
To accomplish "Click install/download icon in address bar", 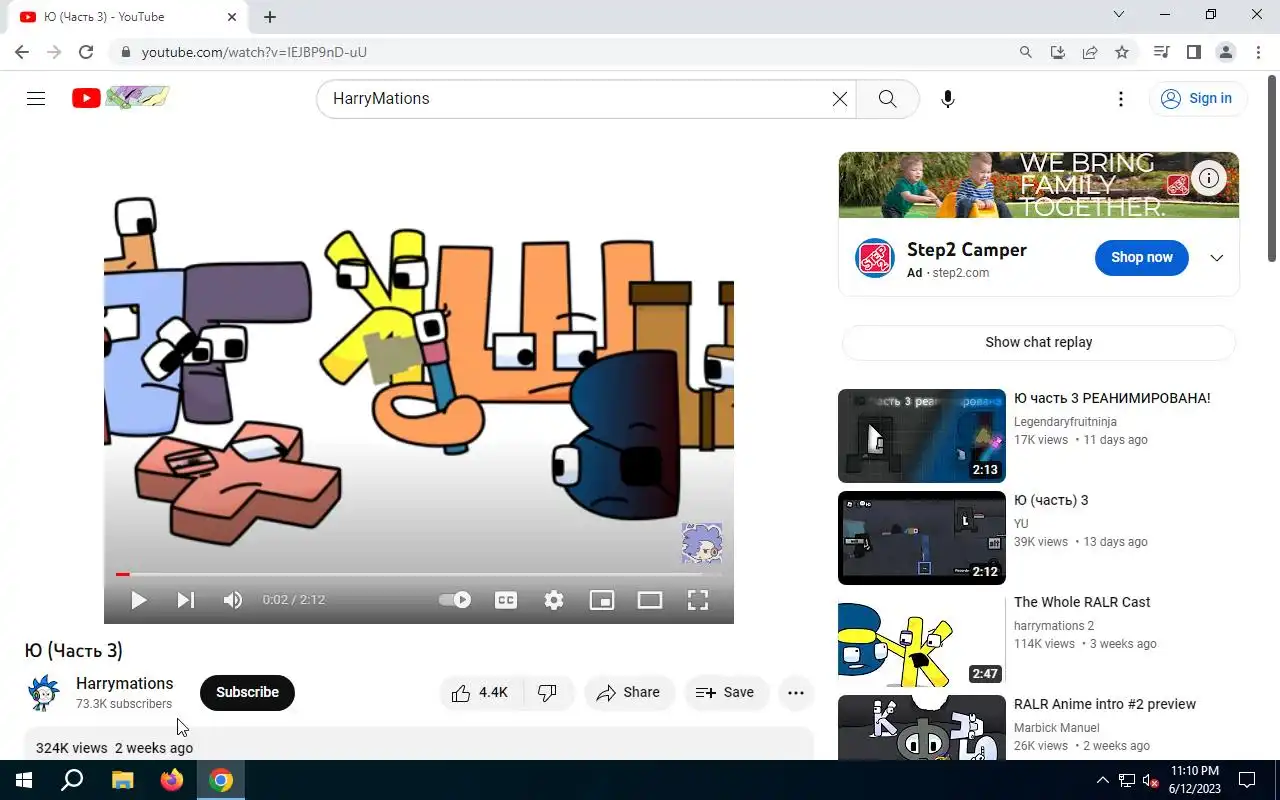I will coord(1057,52).
